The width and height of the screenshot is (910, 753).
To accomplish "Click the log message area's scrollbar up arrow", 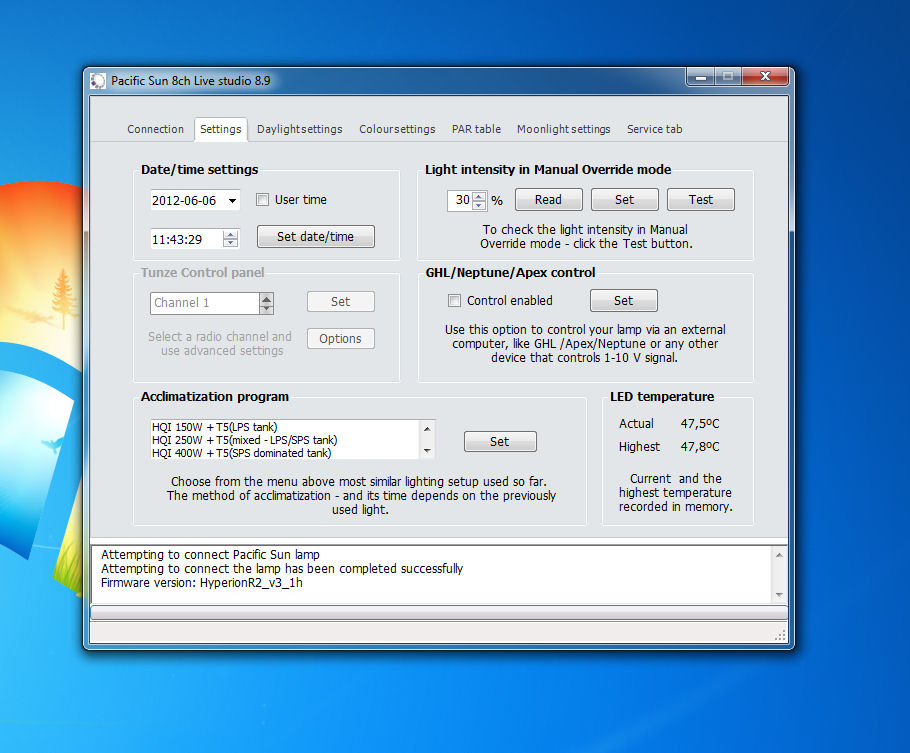I will click(x=779, y=556).
